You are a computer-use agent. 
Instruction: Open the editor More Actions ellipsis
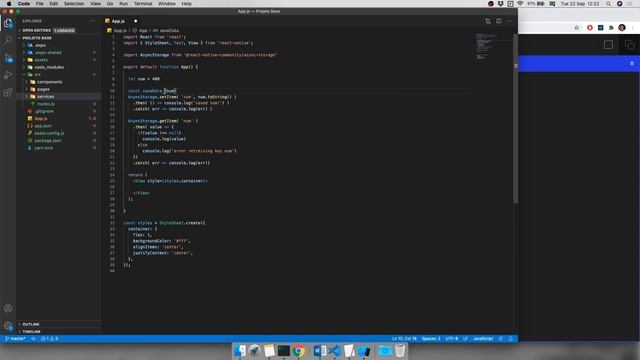coord(509,21)
